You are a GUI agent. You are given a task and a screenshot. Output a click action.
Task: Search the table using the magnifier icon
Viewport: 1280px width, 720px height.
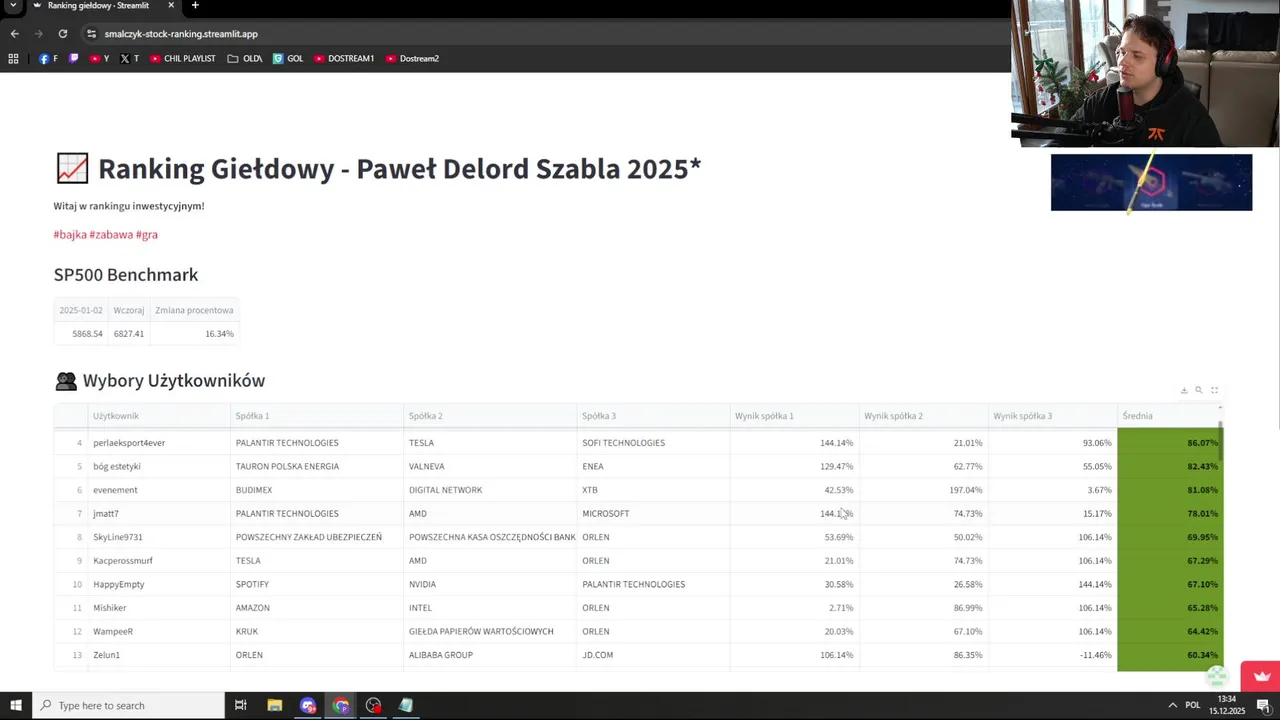[1199, 390]
